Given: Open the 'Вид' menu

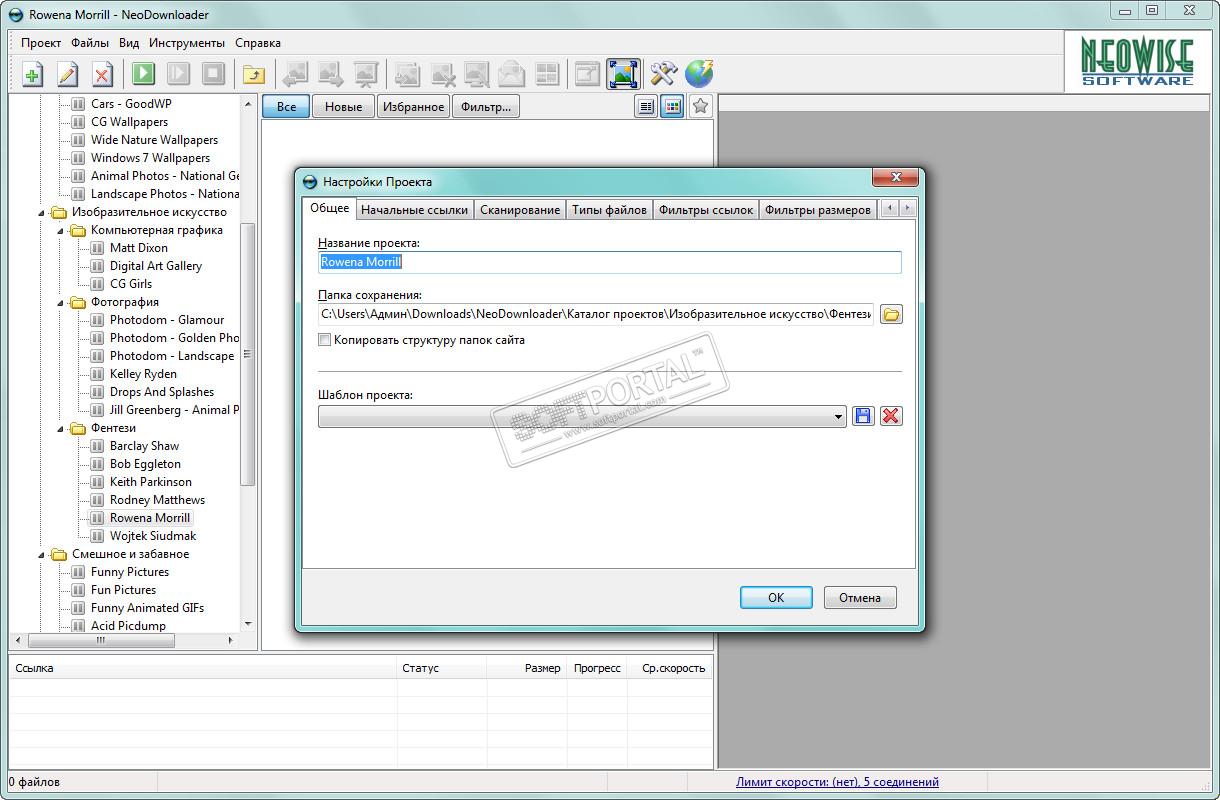Looking at the screenshot, I should [x=129, y=43].
